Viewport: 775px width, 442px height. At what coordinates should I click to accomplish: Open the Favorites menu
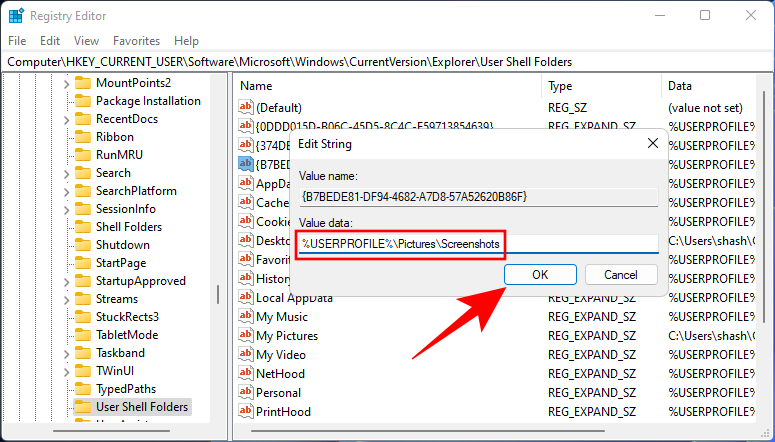[x=136, y=41]
